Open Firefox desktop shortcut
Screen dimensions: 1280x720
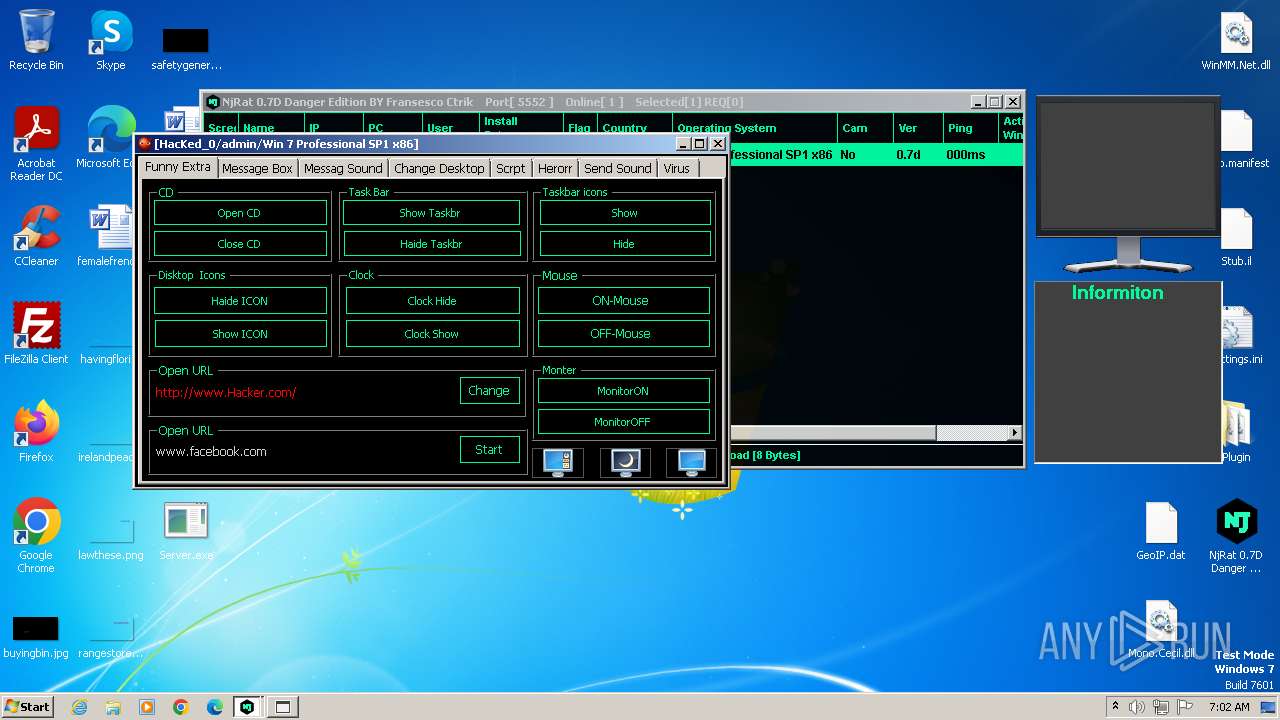point(36,432)
